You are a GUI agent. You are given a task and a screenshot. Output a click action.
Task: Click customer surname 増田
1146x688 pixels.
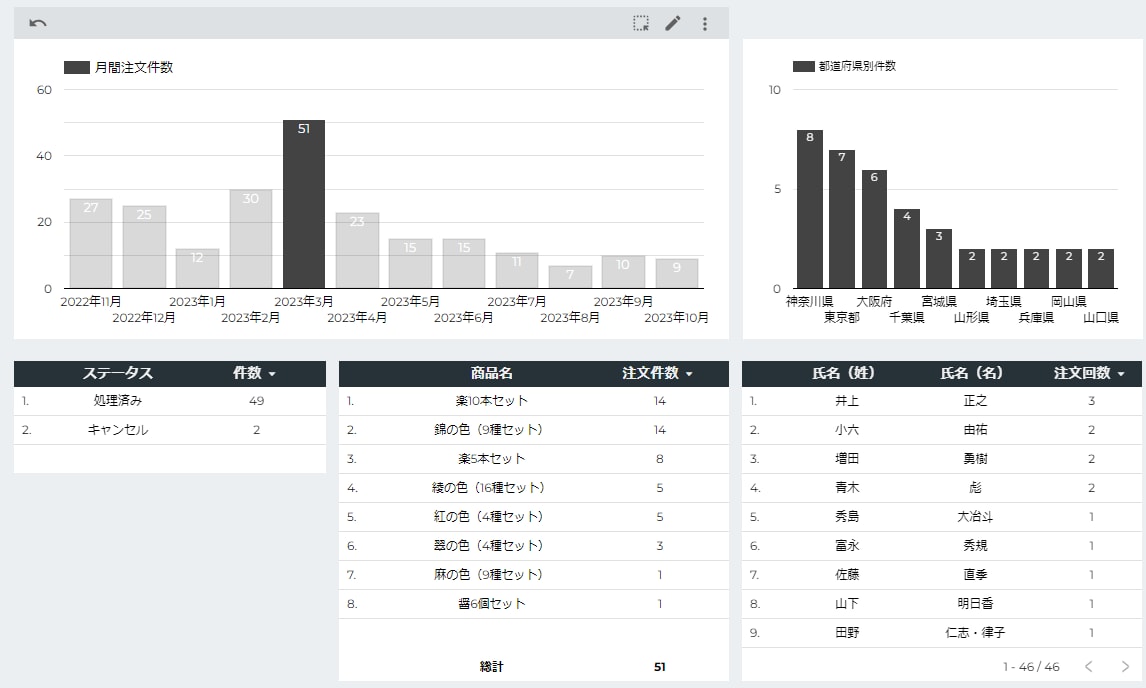847,459
